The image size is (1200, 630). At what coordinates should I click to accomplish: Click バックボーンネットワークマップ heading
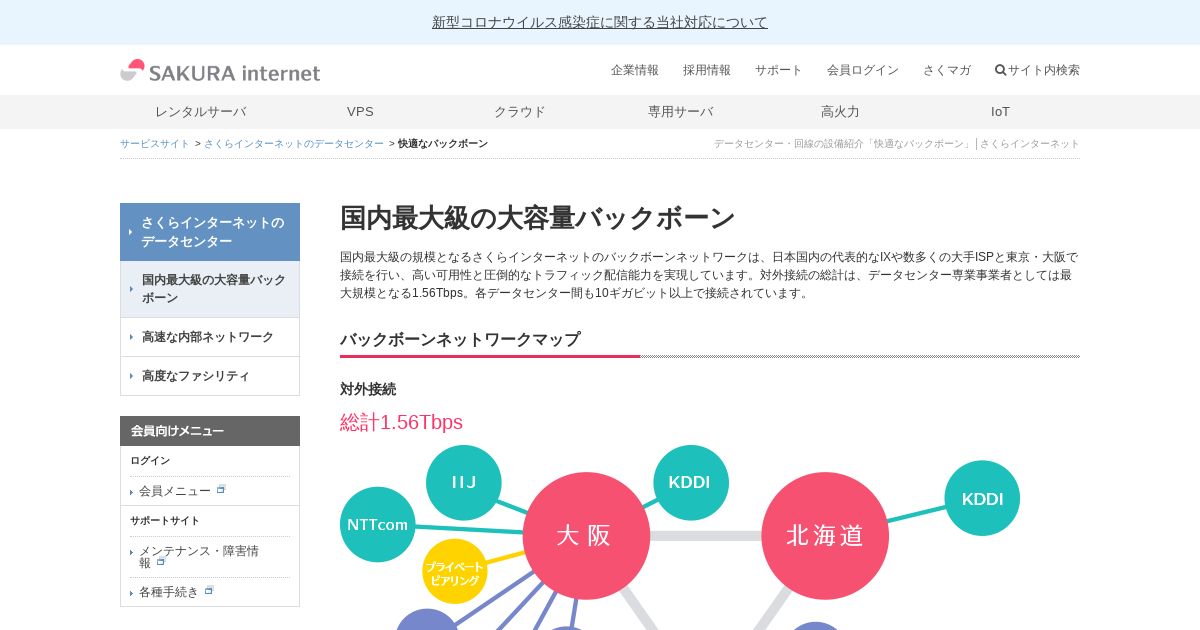click(x=460, y=339)
